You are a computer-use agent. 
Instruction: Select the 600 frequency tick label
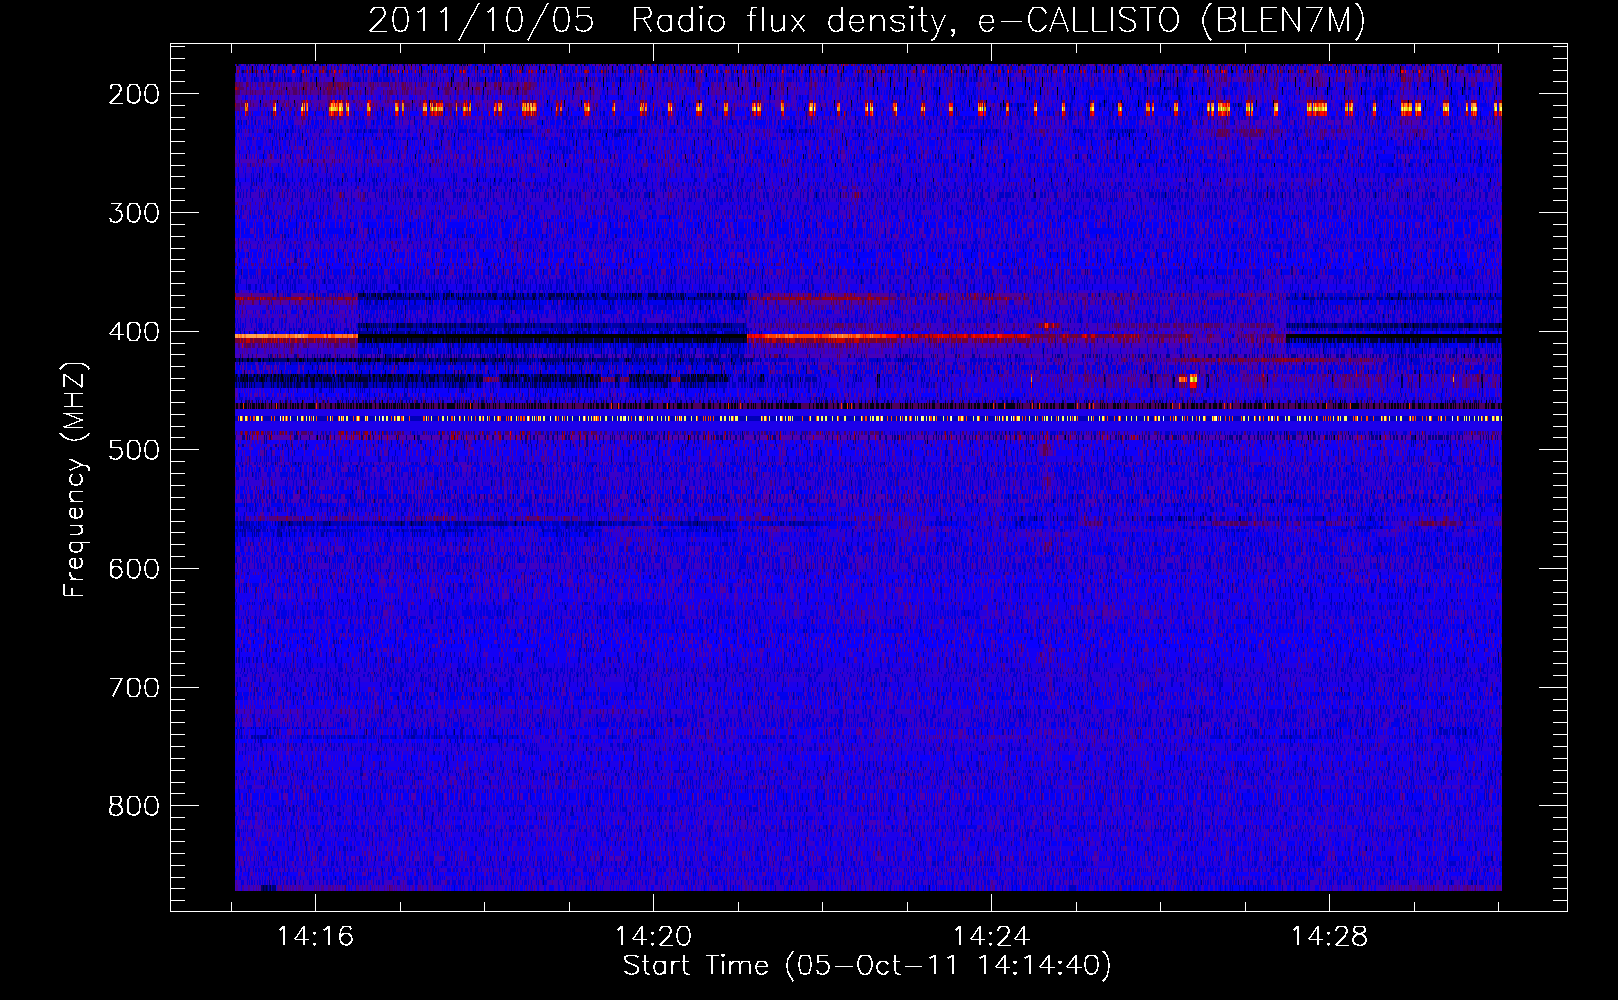point(133,569)
